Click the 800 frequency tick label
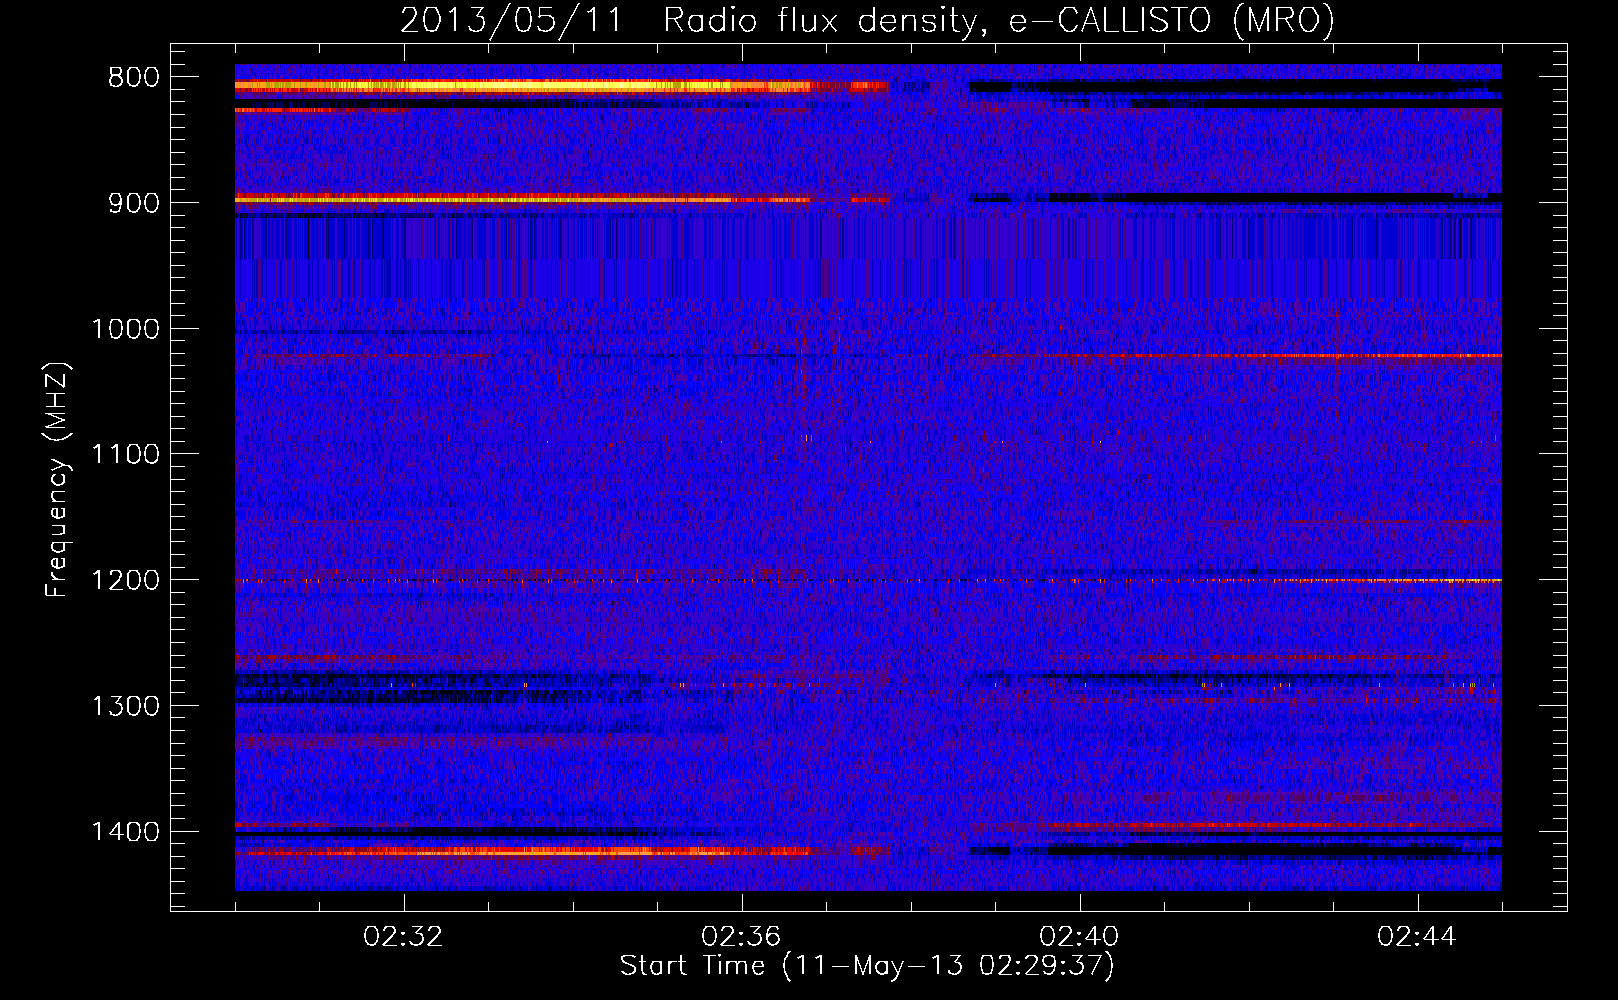 coord(134,78)
